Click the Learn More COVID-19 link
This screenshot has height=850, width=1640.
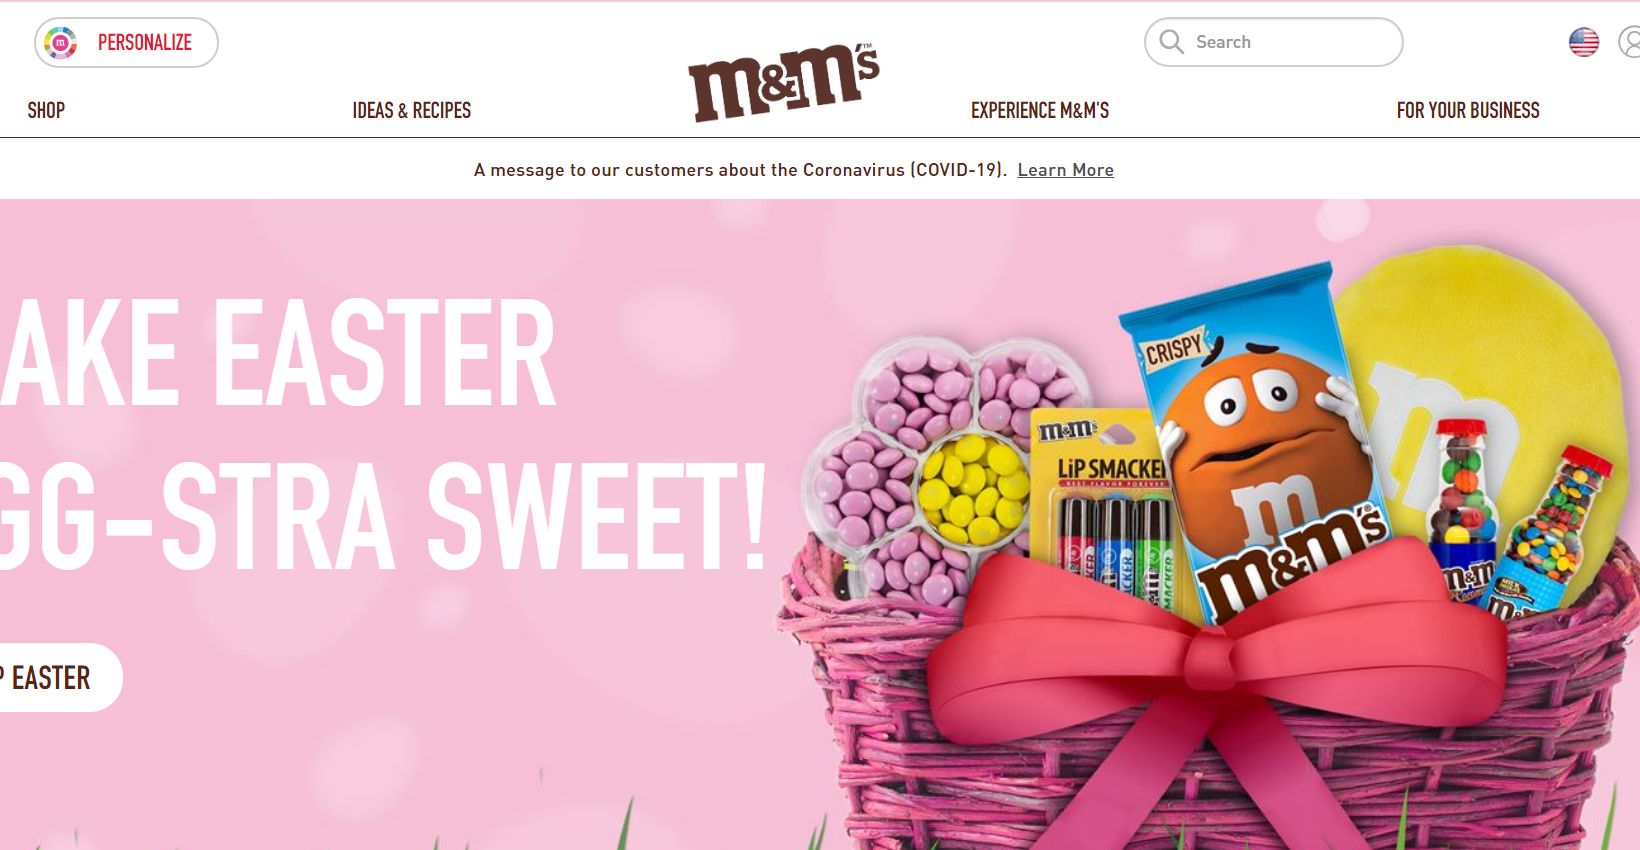pos(1066,170)
